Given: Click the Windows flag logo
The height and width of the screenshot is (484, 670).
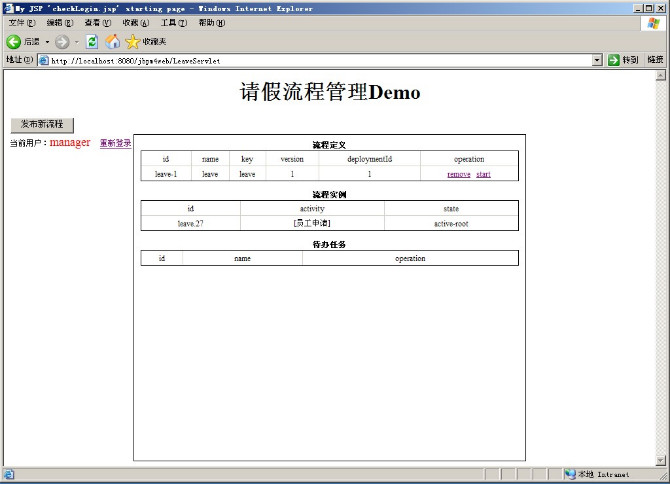Looking at the screenshot, I should (x=653, y=23).
